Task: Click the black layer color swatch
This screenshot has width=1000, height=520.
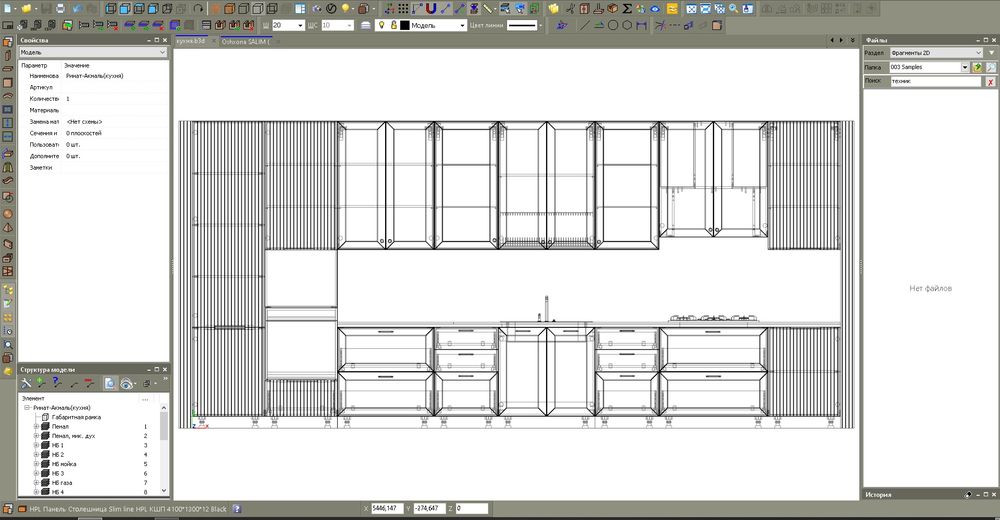Action: click(404, 25)
